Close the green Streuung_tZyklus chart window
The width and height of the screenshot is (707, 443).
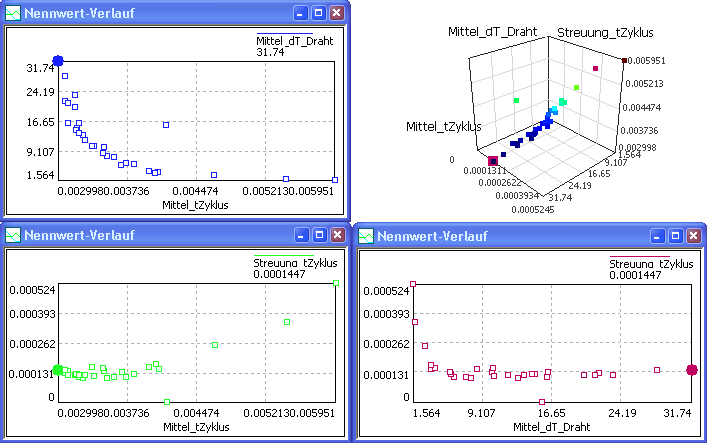337,235
